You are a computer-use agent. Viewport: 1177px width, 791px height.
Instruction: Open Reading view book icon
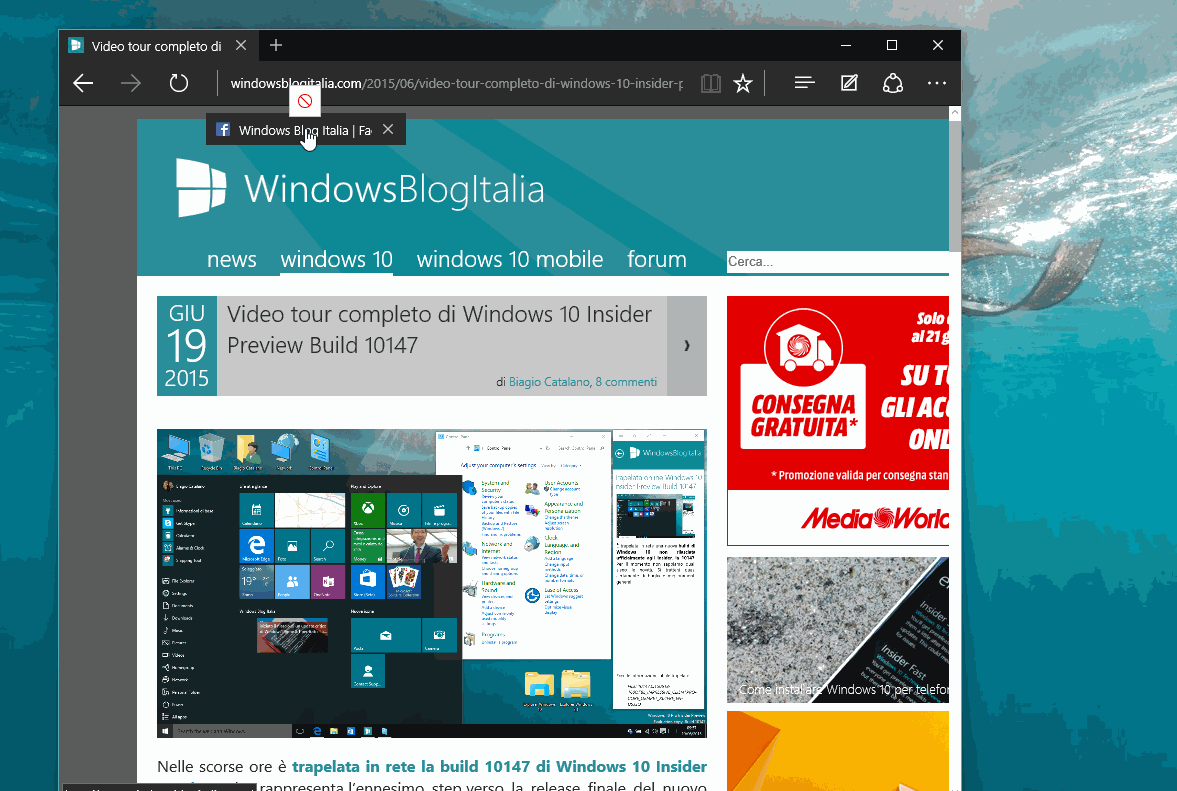point(710,83)
